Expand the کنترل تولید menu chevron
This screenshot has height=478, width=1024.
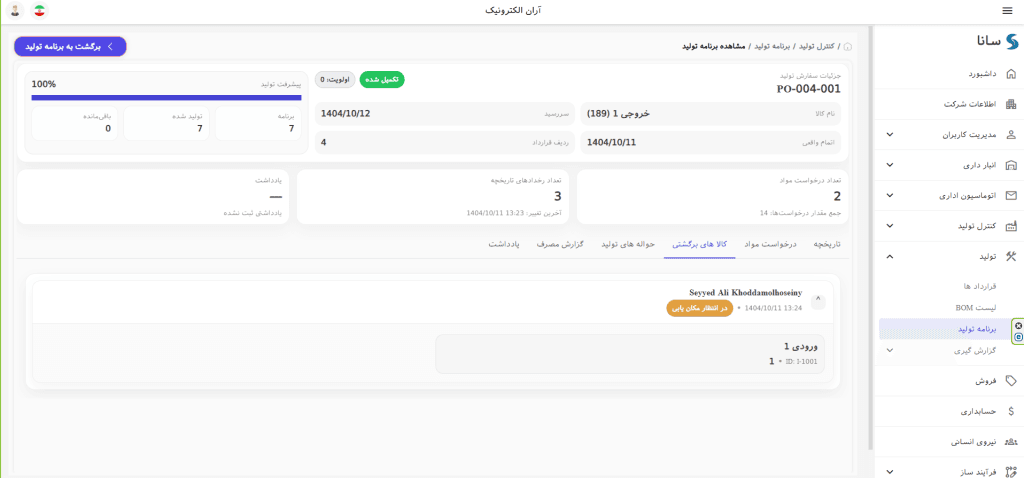(x=889, y=226)
